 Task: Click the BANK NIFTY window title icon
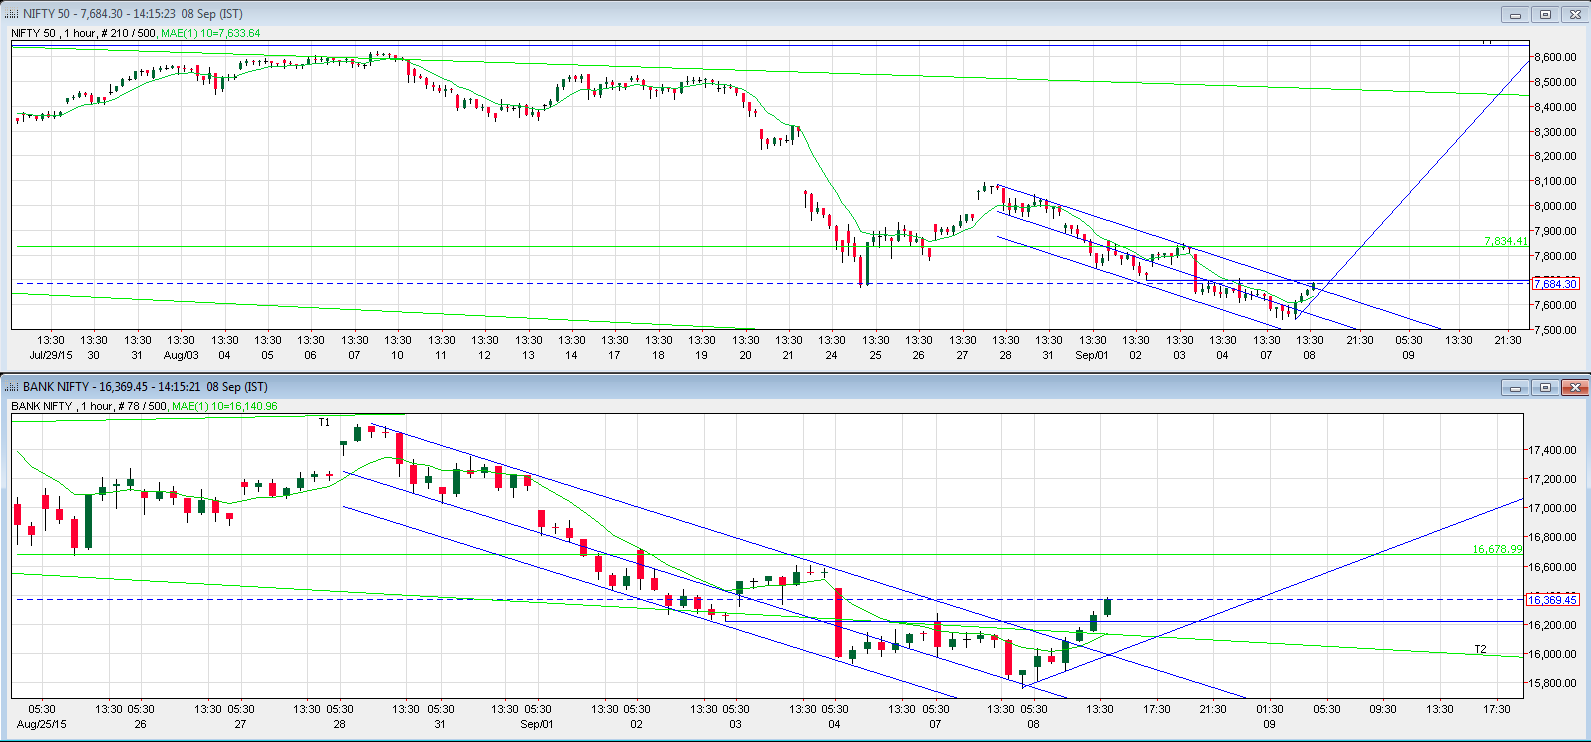pyautogui.click(x=12, y=387)
